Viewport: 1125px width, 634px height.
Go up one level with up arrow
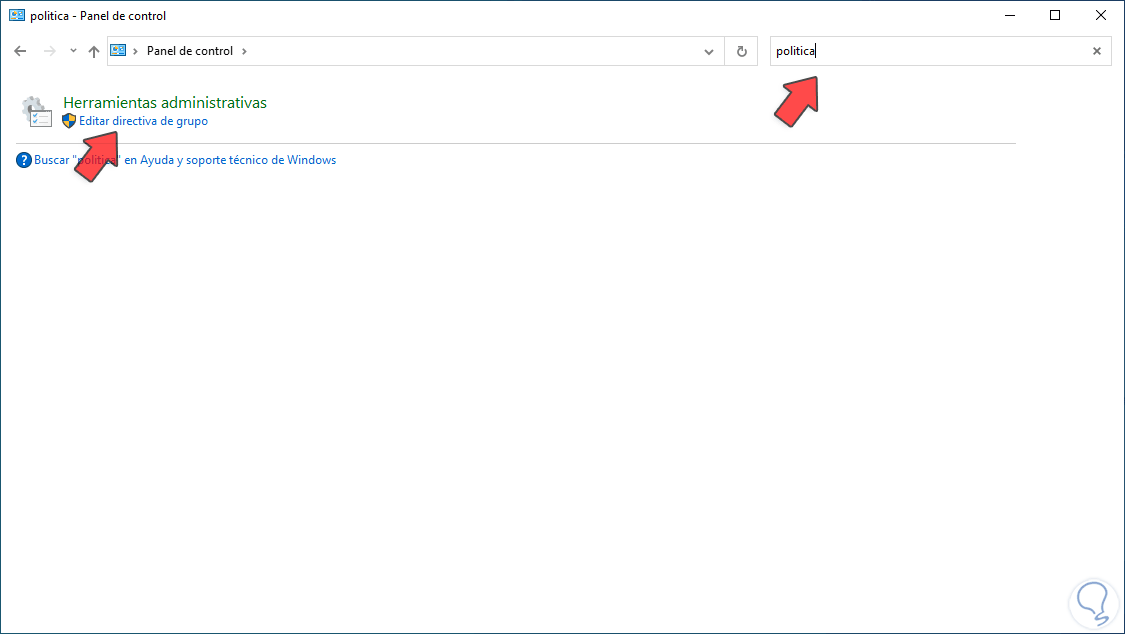click(94, 51)
